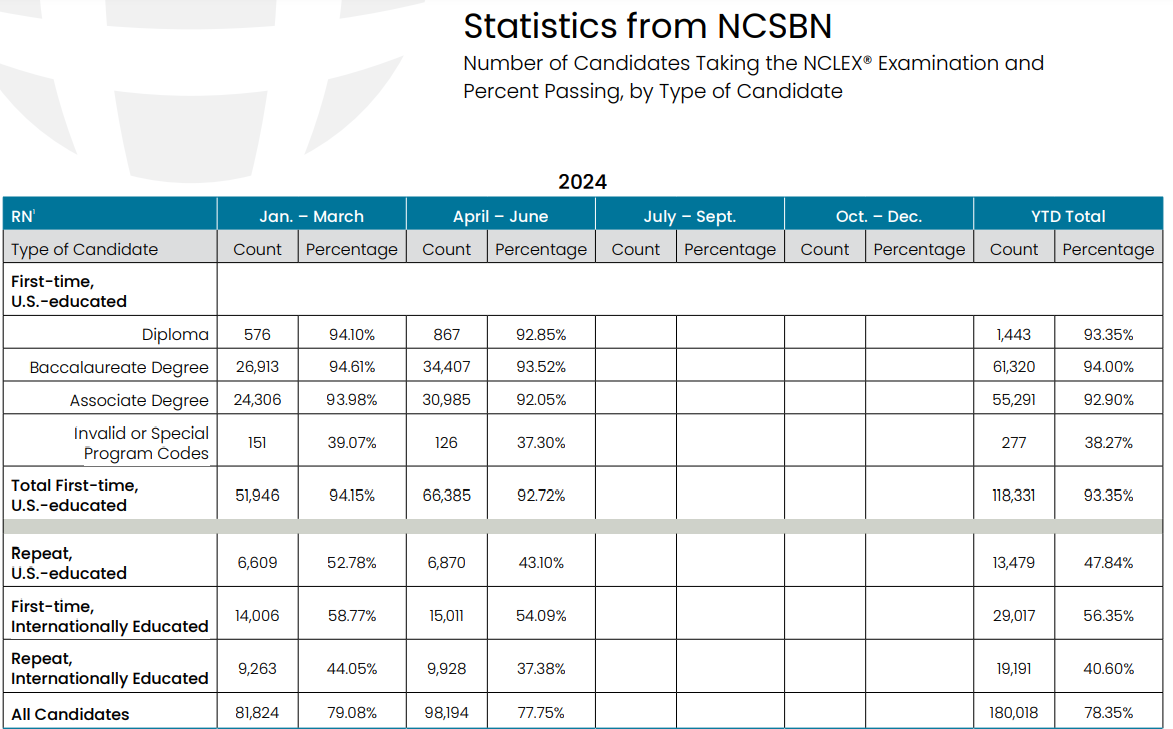Screen dimensions: 1173x729
Task: Click the 'Associate Degree' row label
Action: point(139,400)
